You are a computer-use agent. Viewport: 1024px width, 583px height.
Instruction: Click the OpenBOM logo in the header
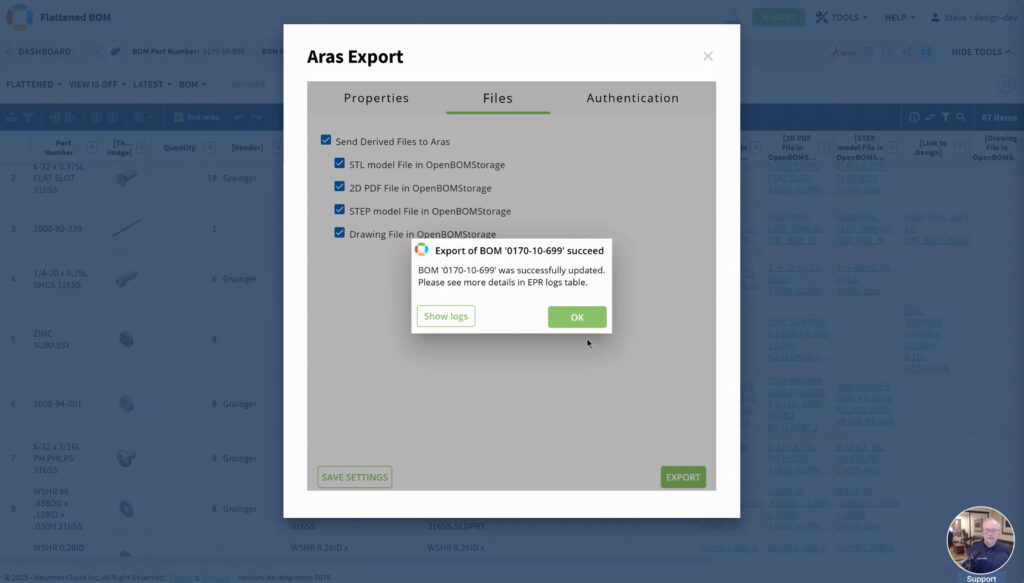[20, 17]
